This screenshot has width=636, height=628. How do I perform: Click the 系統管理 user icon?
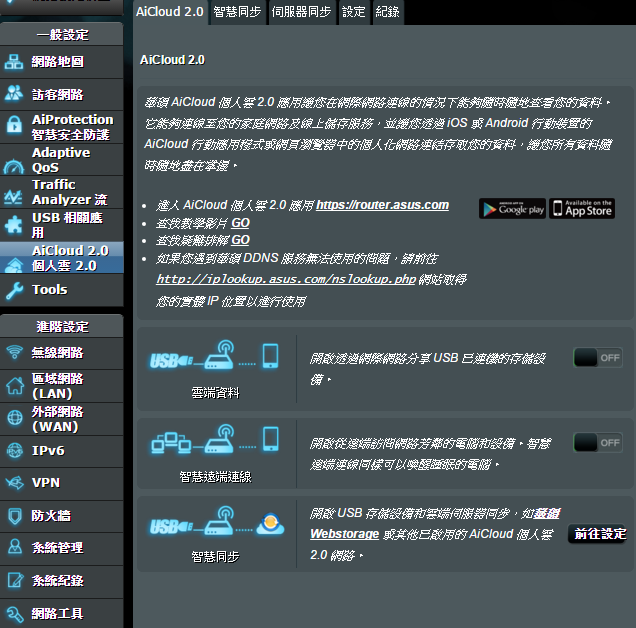tap(15, 547)
